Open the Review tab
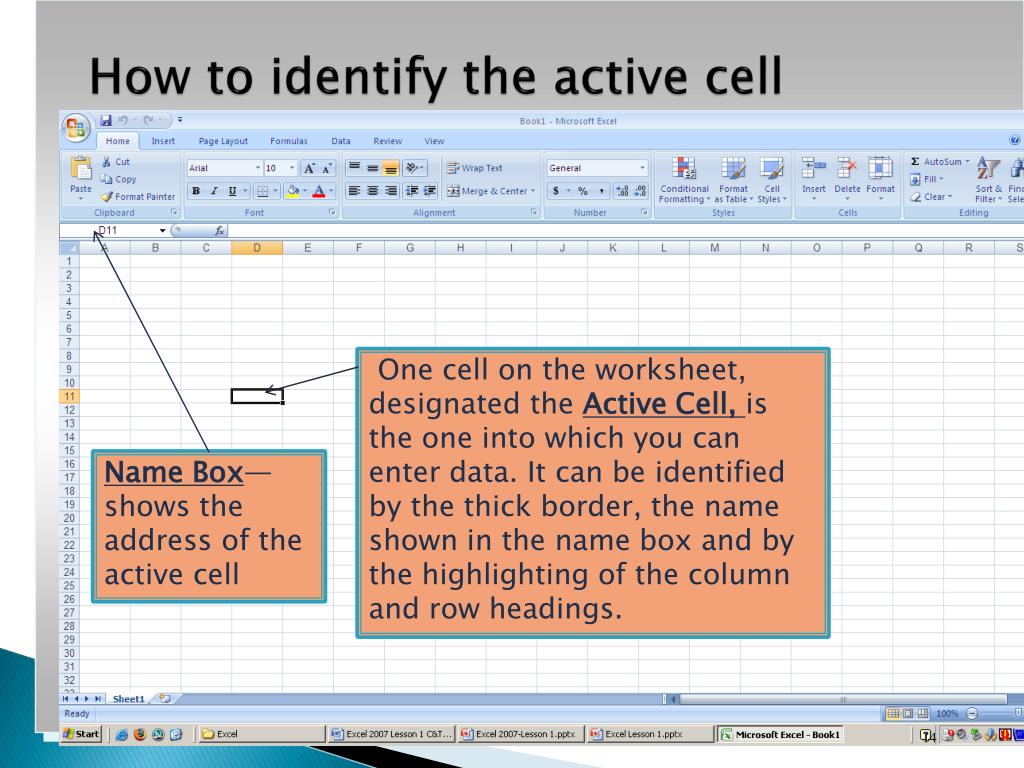The image size is (1024, 768). tap(388, 141)
